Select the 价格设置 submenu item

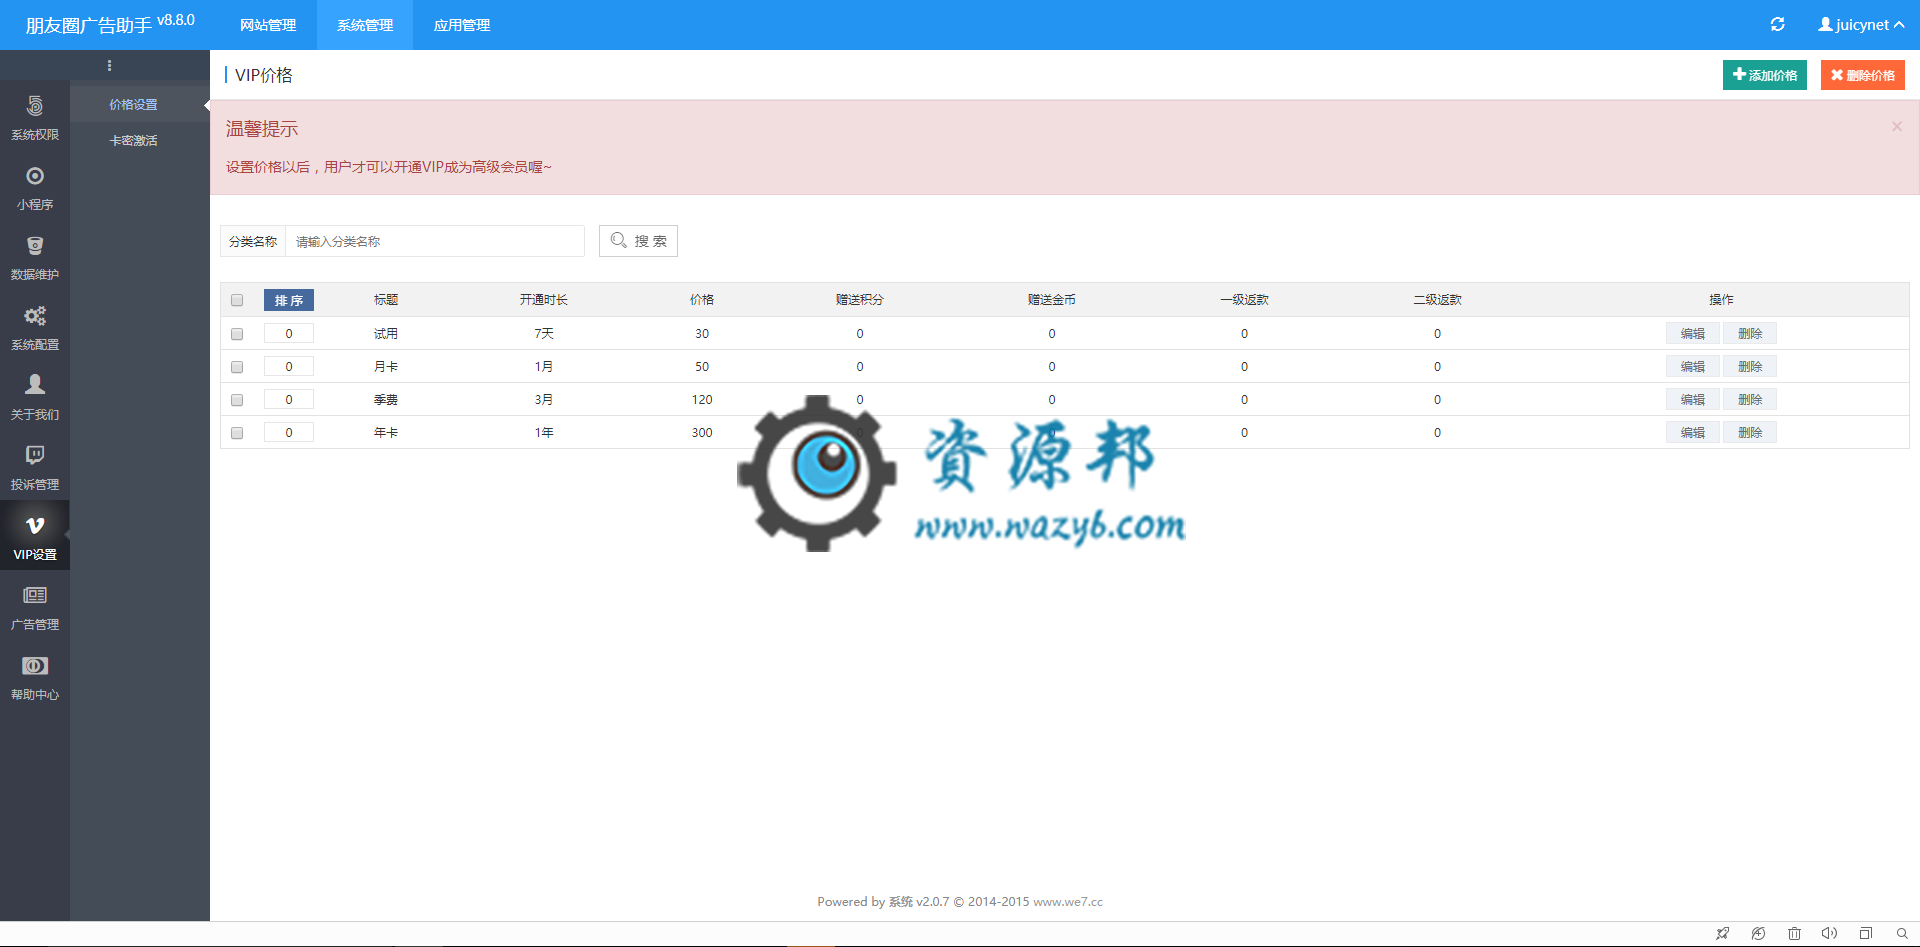pyautogui.click(x=133, y=105)
